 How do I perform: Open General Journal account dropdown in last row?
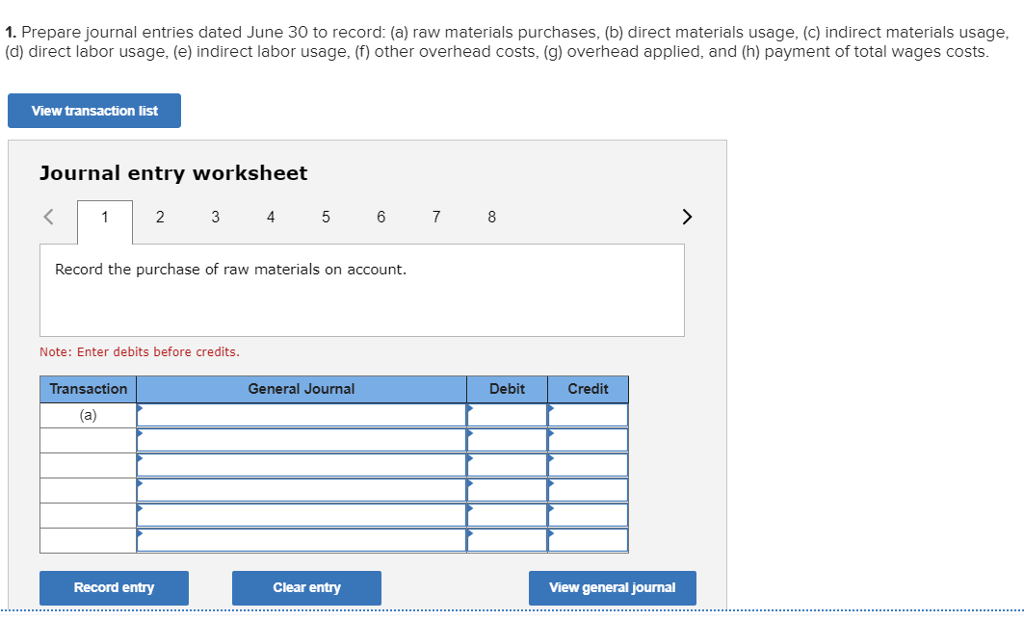301,541
